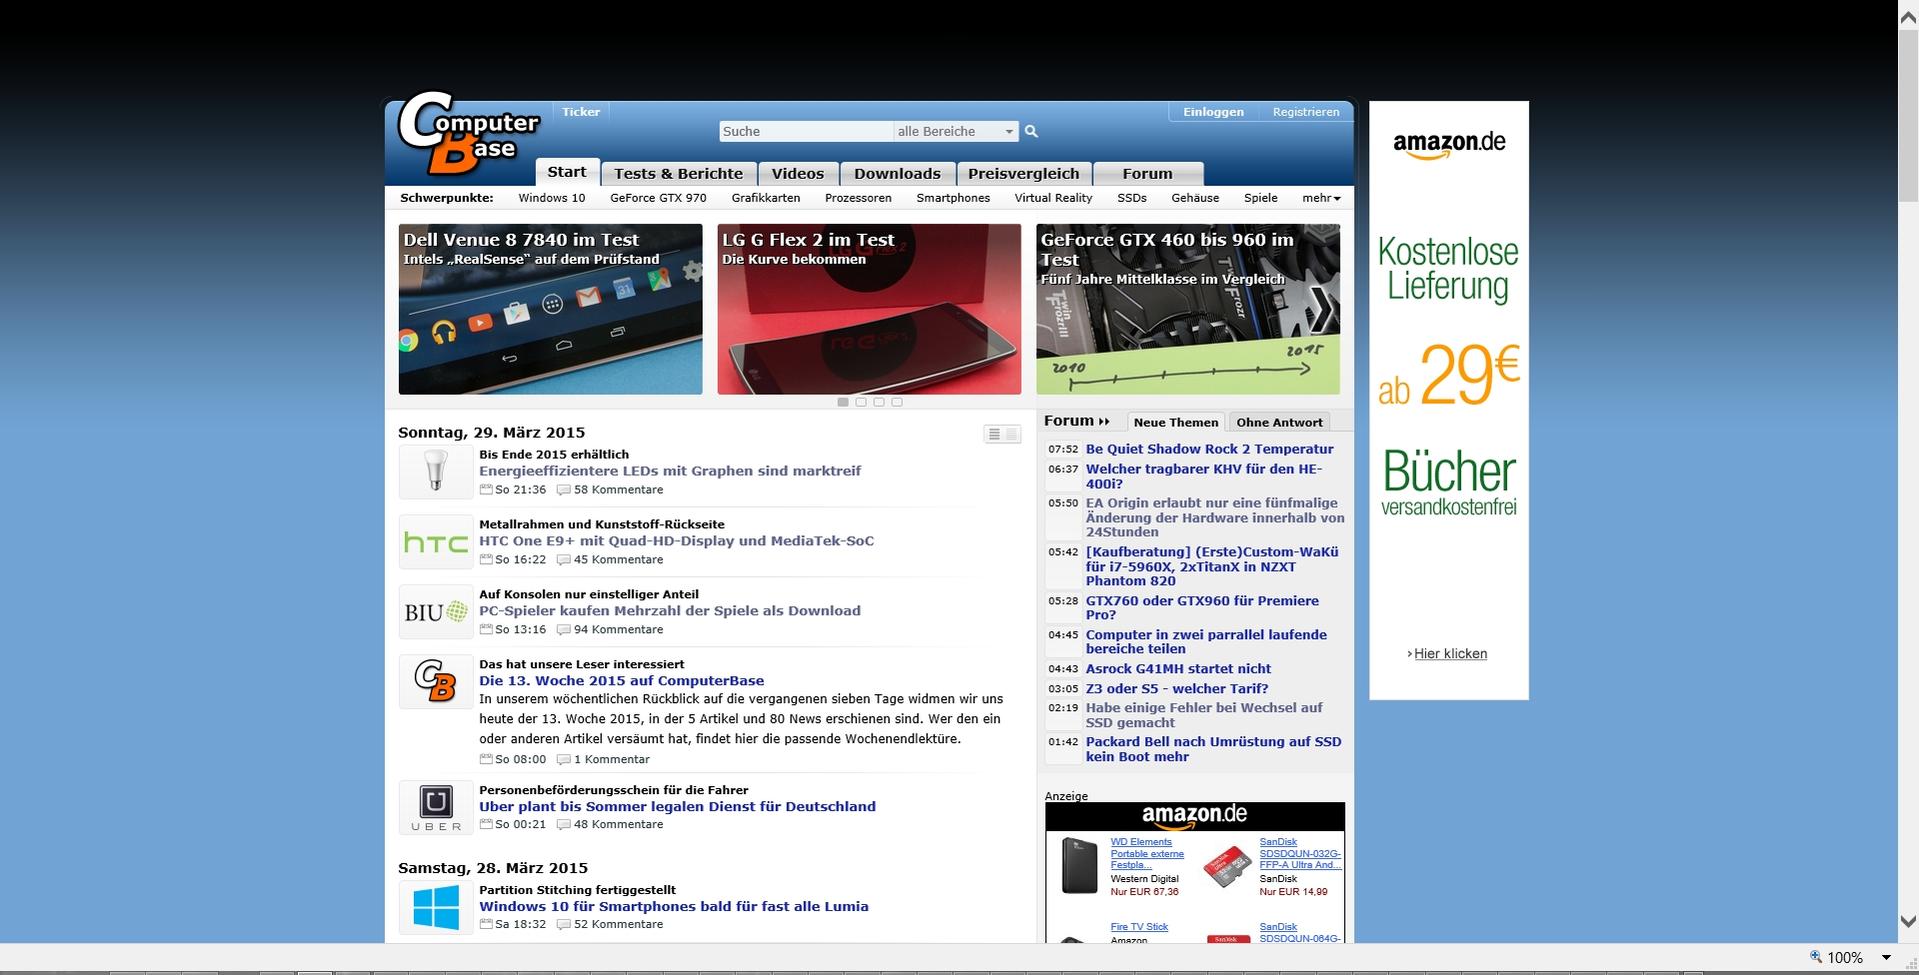
Task: Read 'Die 13. Woche 2015 auf ComputerBase'
Action: click(x=621, y=681)
